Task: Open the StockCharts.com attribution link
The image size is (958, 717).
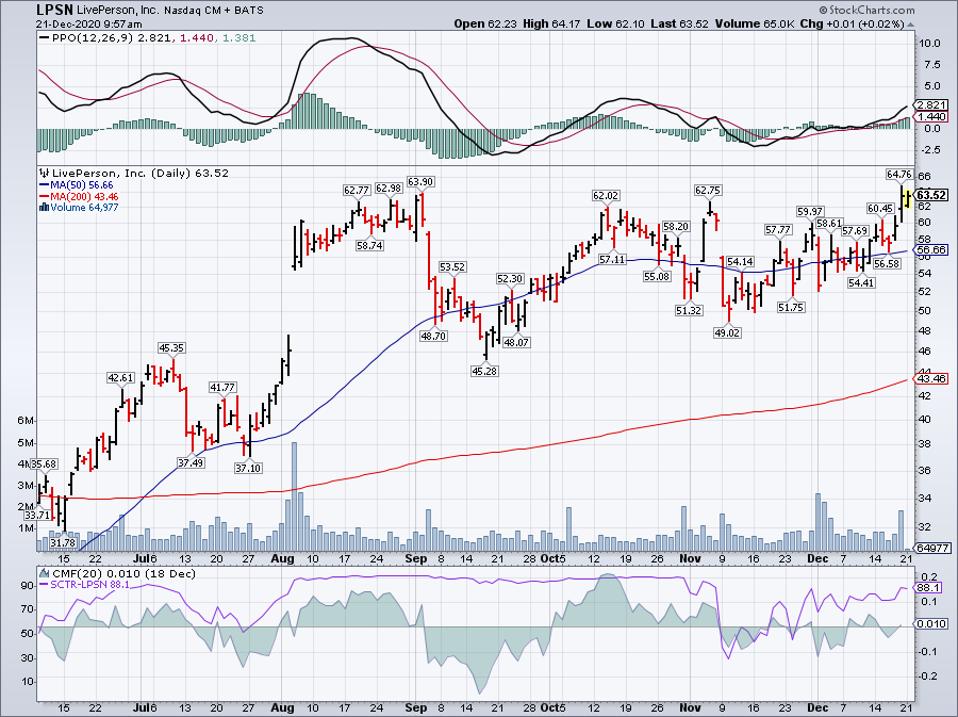Action: [871, 10]
